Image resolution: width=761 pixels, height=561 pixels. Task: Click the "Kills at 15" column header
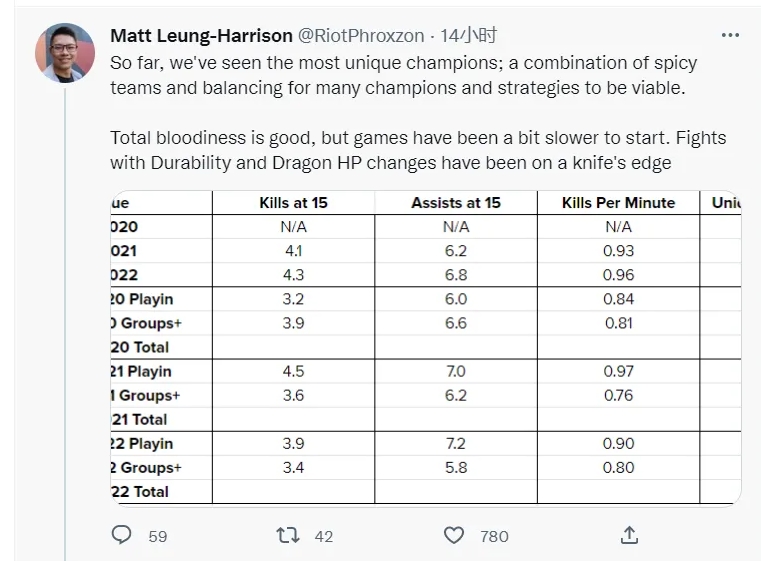[x=293, y=203]
